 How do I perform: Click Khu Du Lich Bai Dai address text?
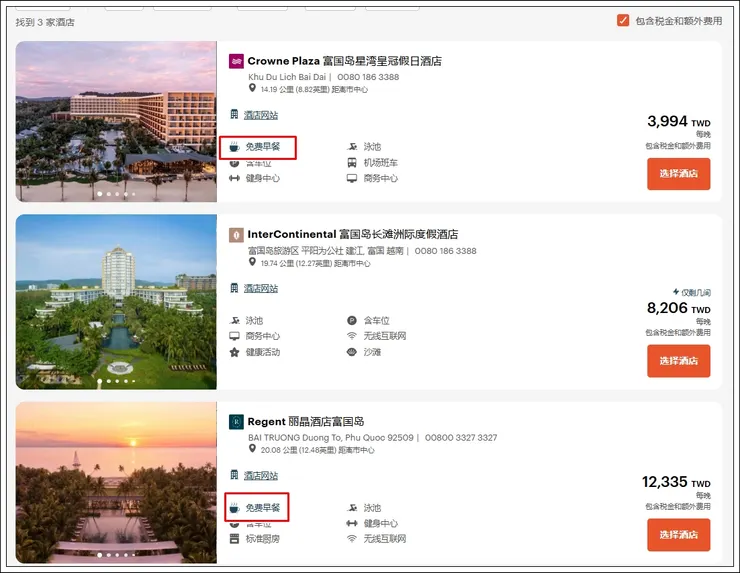pyautogui.click(x=287, y=77)
